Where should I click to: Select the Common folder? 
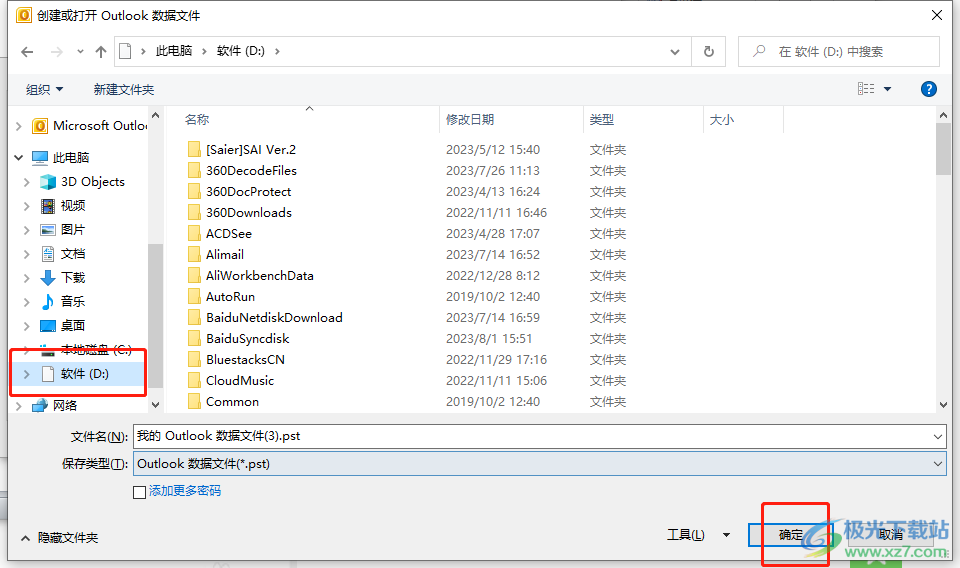pos(223,402)
